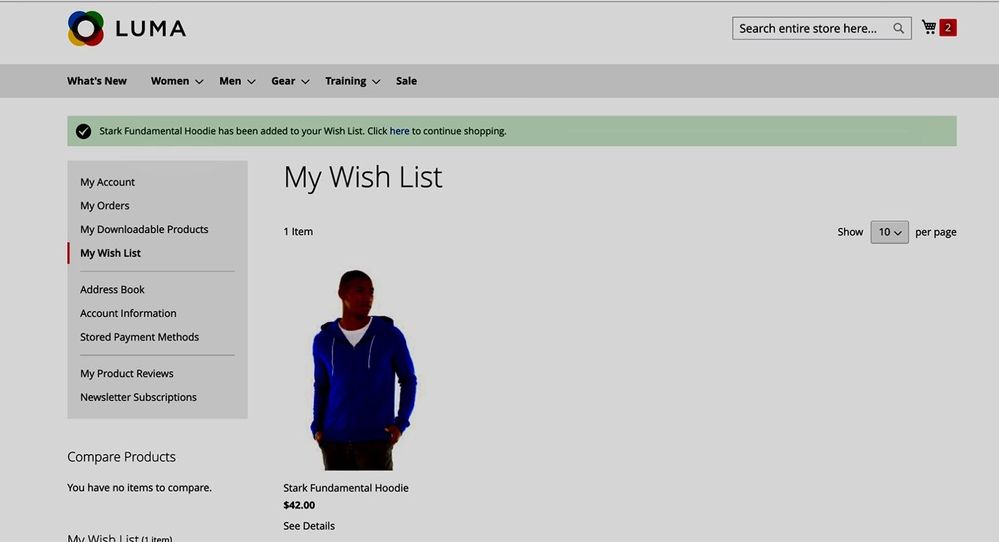Image resolution: width=999 pixels, height=542 pixels.
Task: Open My Product Reviews
Action: click(127, 373)
